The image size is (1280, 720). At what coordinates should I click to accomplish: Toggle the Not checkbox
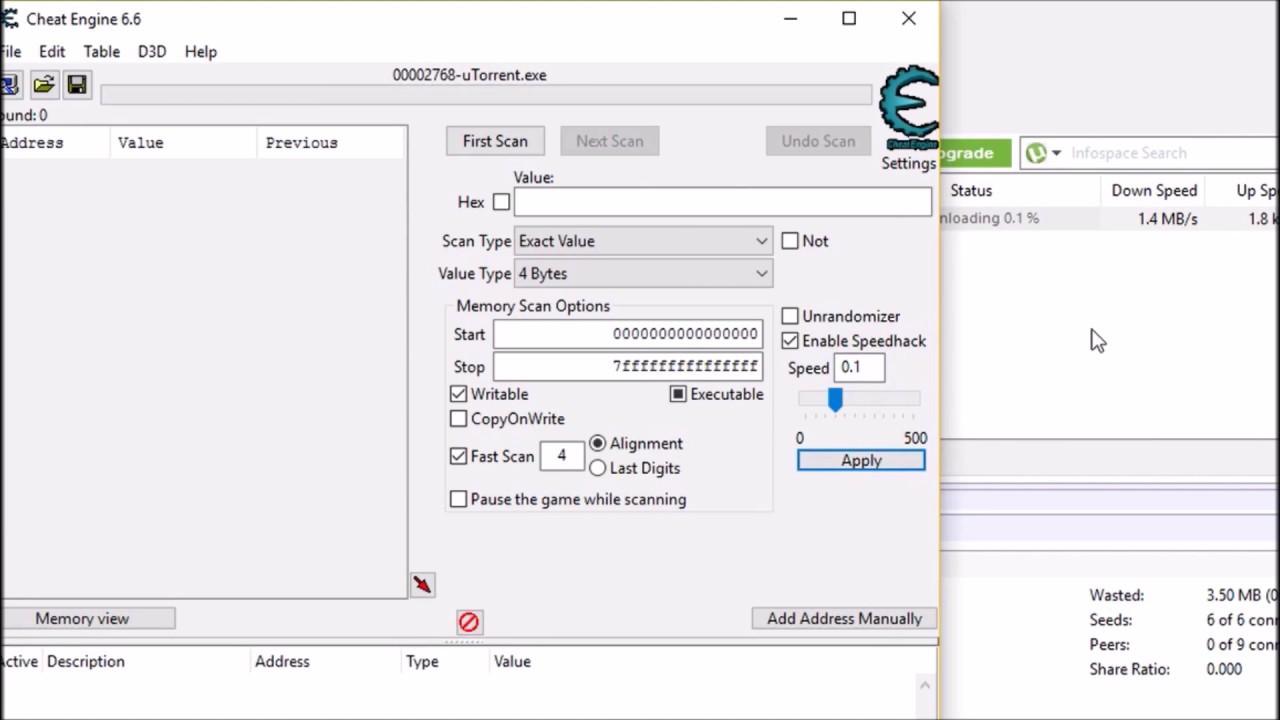(790, 241)
